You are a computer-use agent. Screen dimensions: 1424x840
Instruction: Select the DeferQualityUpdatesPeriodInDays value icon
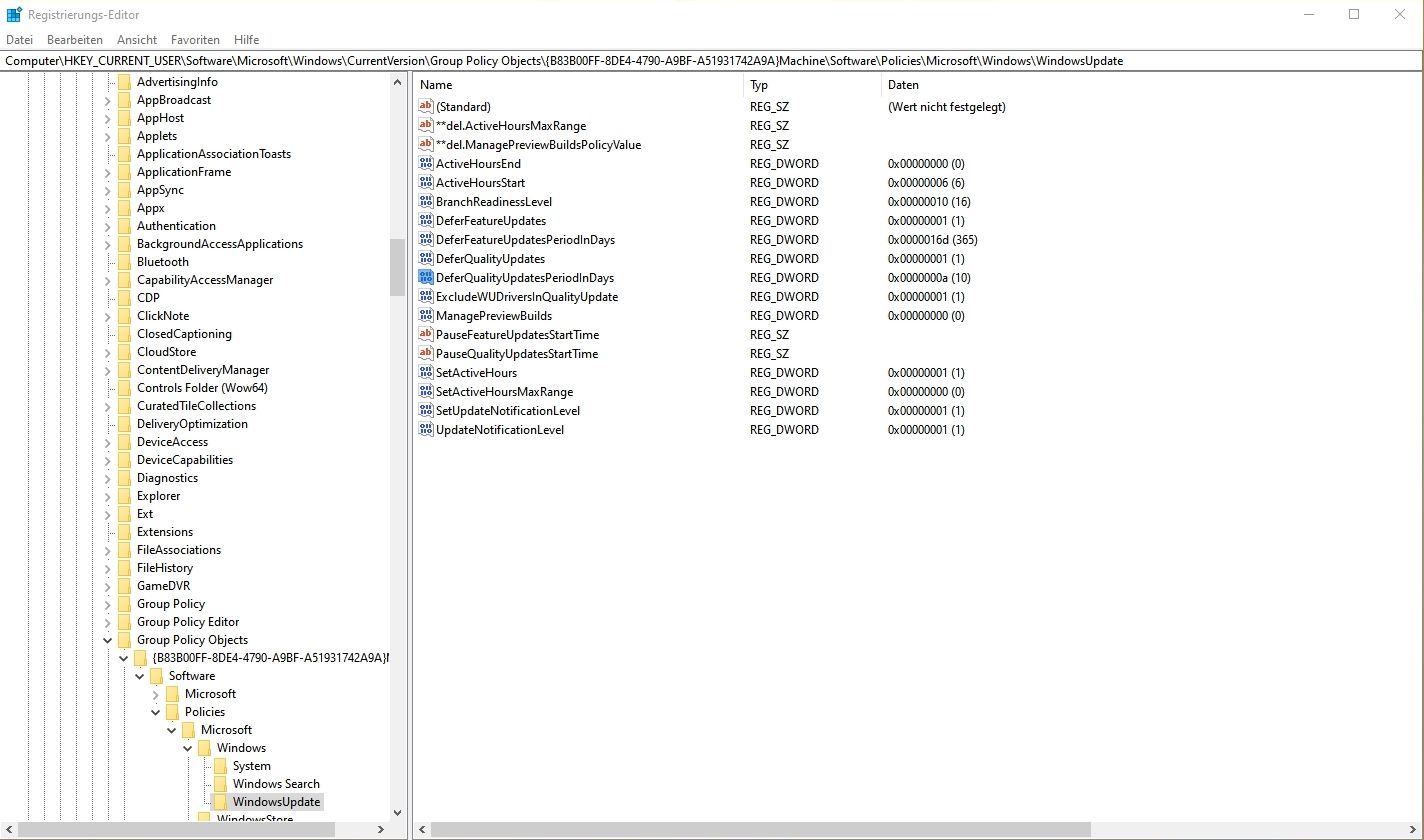426,277
